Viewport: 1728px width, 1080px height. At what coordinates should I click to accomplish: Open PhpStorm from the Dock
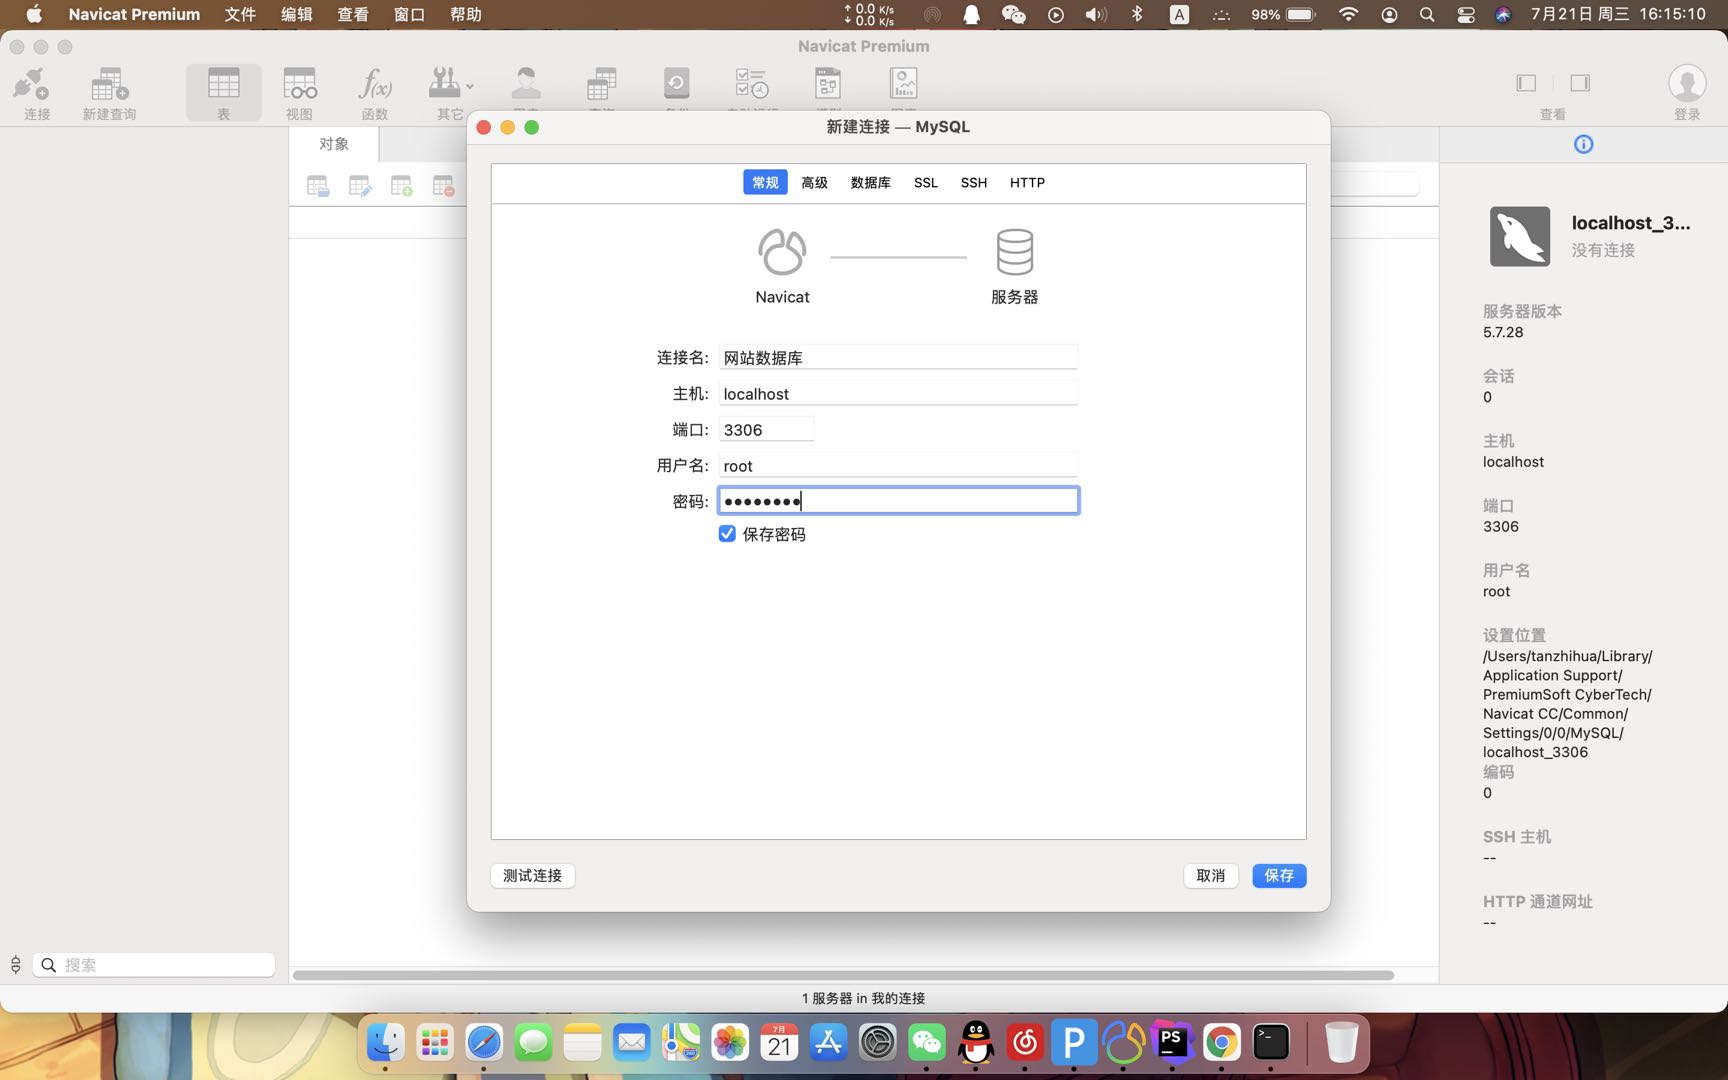pos(1172,1043)
